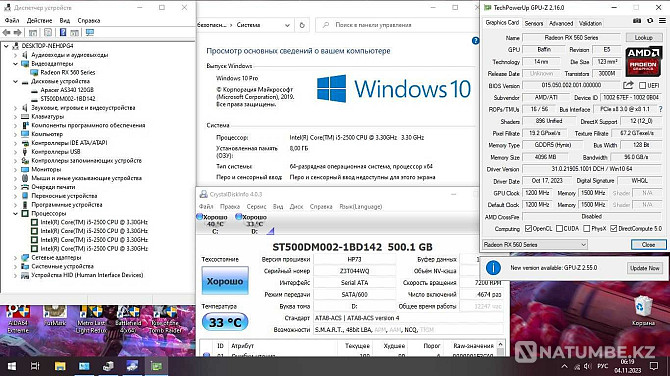Click the РУС language indicator on the taskbar

tap(602, 366)
